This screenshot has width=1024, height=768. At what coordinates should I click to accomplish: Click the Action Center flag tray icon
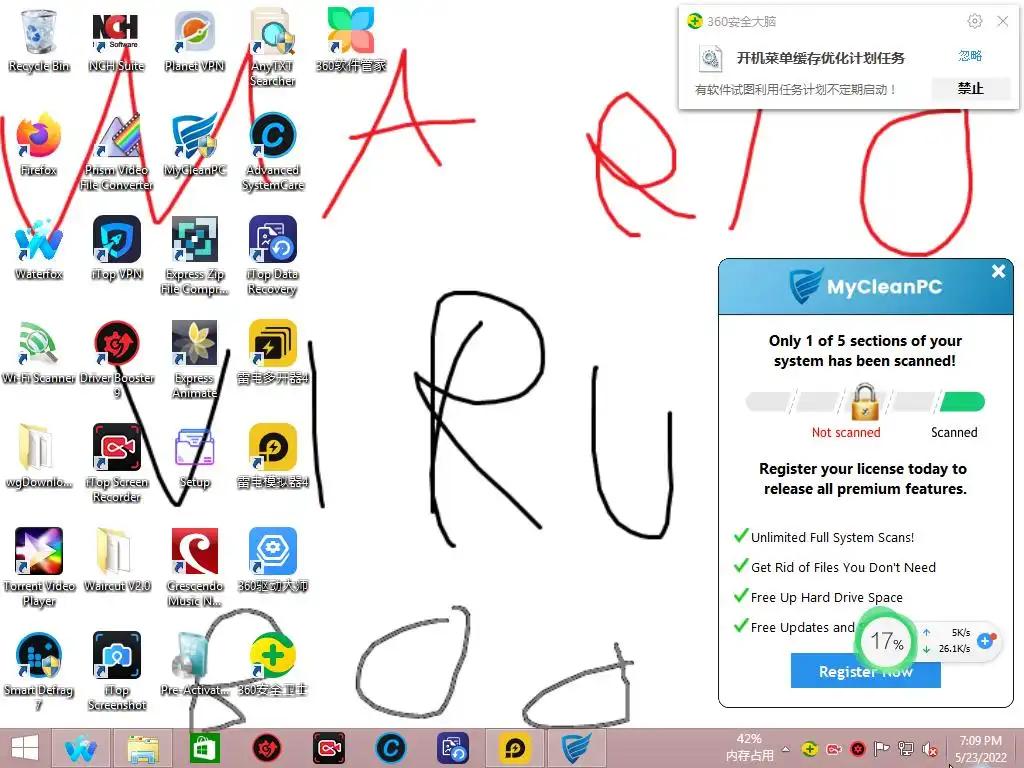[882, 749]
